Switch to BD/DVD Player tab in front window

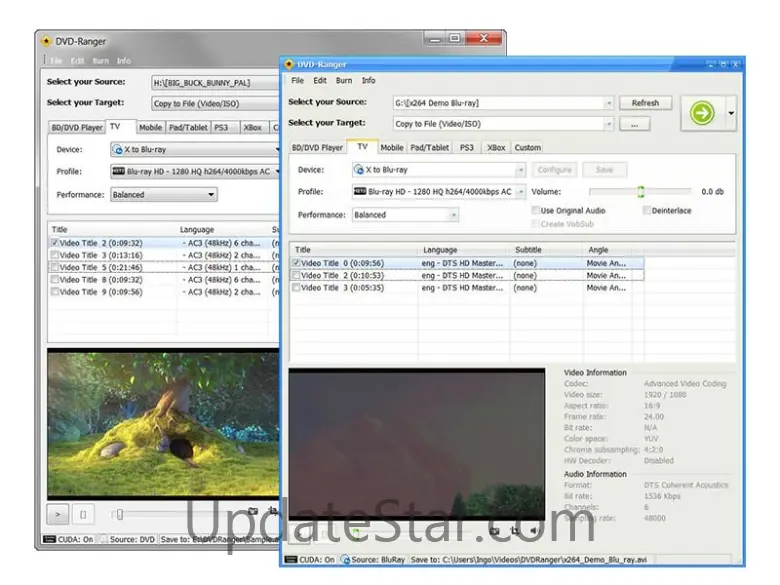click(317, 148)
